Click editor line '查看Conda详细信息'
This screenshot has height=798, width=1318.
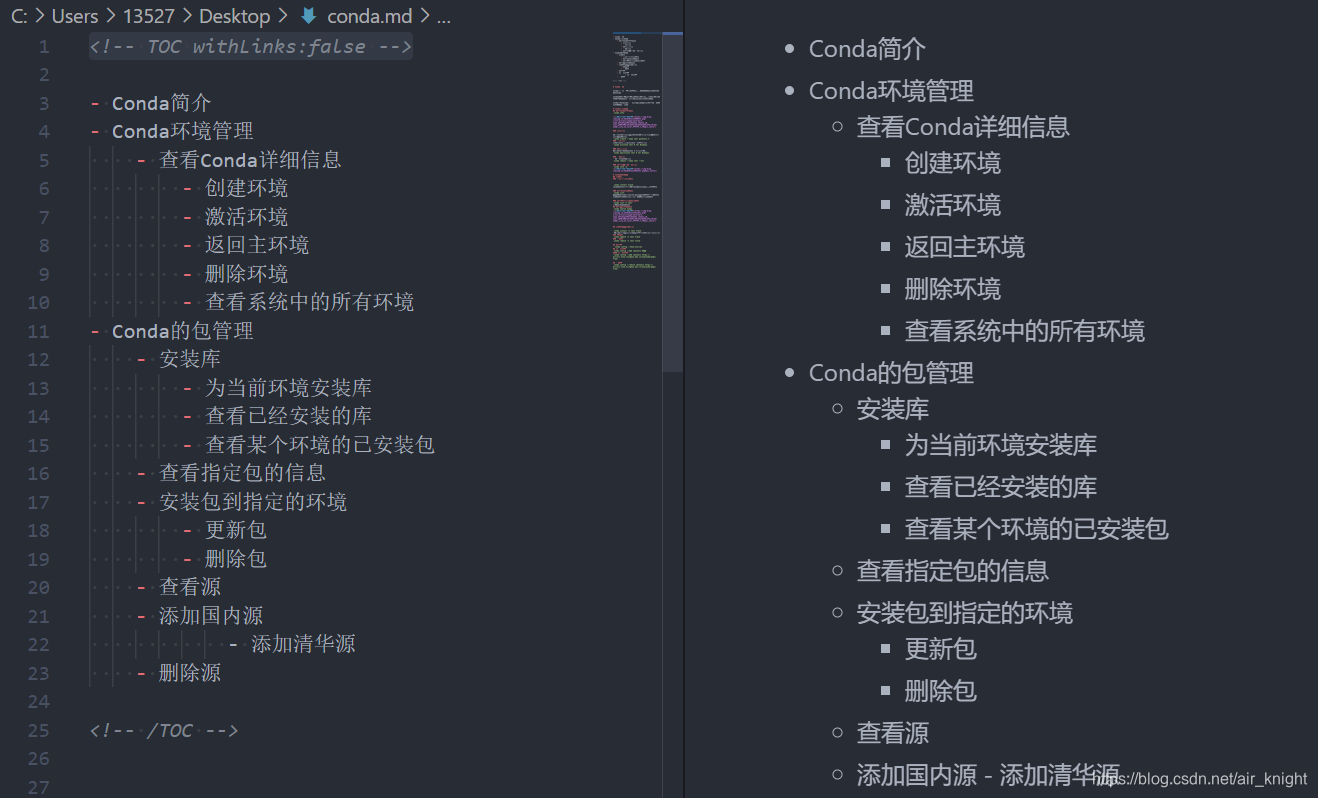[x=250, y=160]
